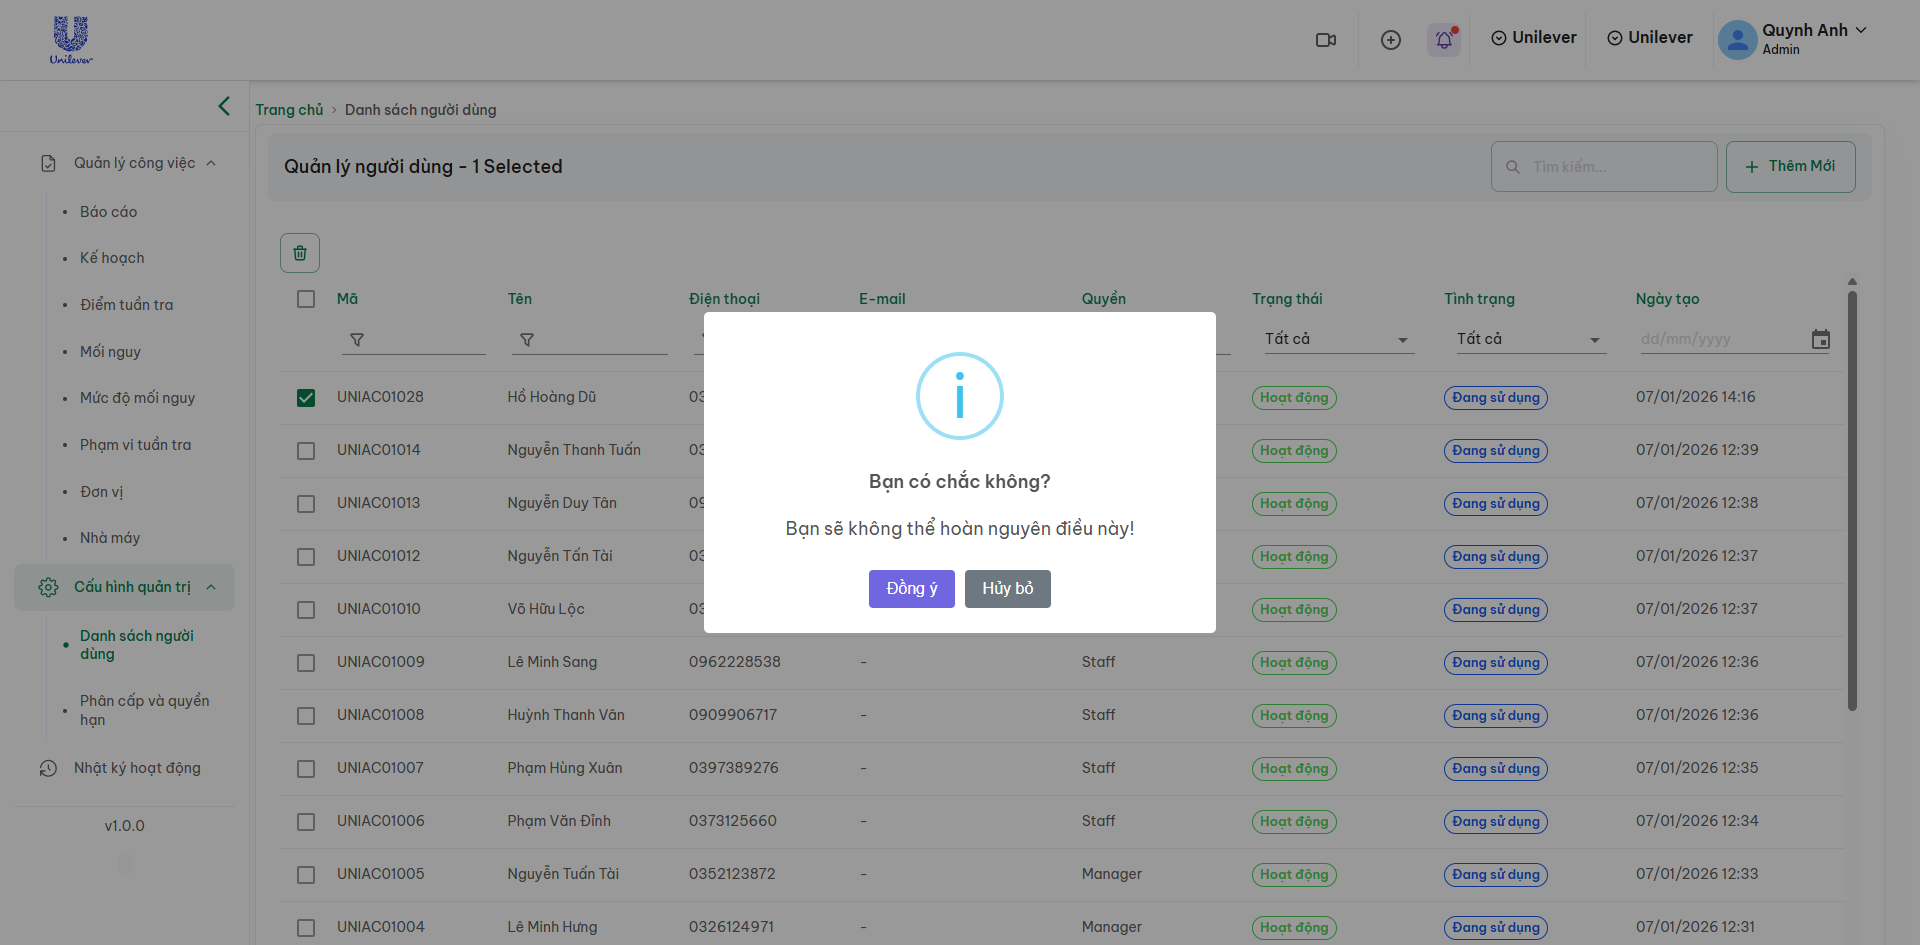The image size is (1920, 945).
Task: Open the notification bell icon
Action: (1444, 40)
